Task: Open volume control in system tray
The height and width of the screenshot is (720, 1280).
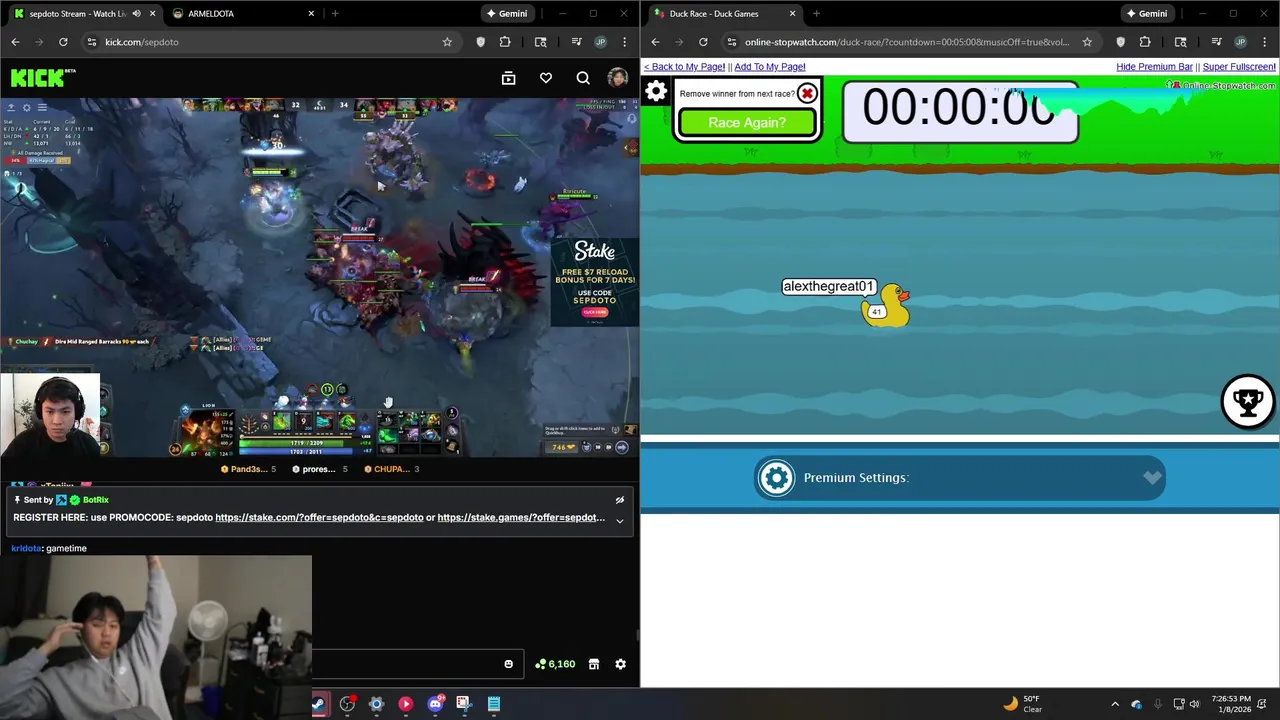Action: tap(1195, 704)
